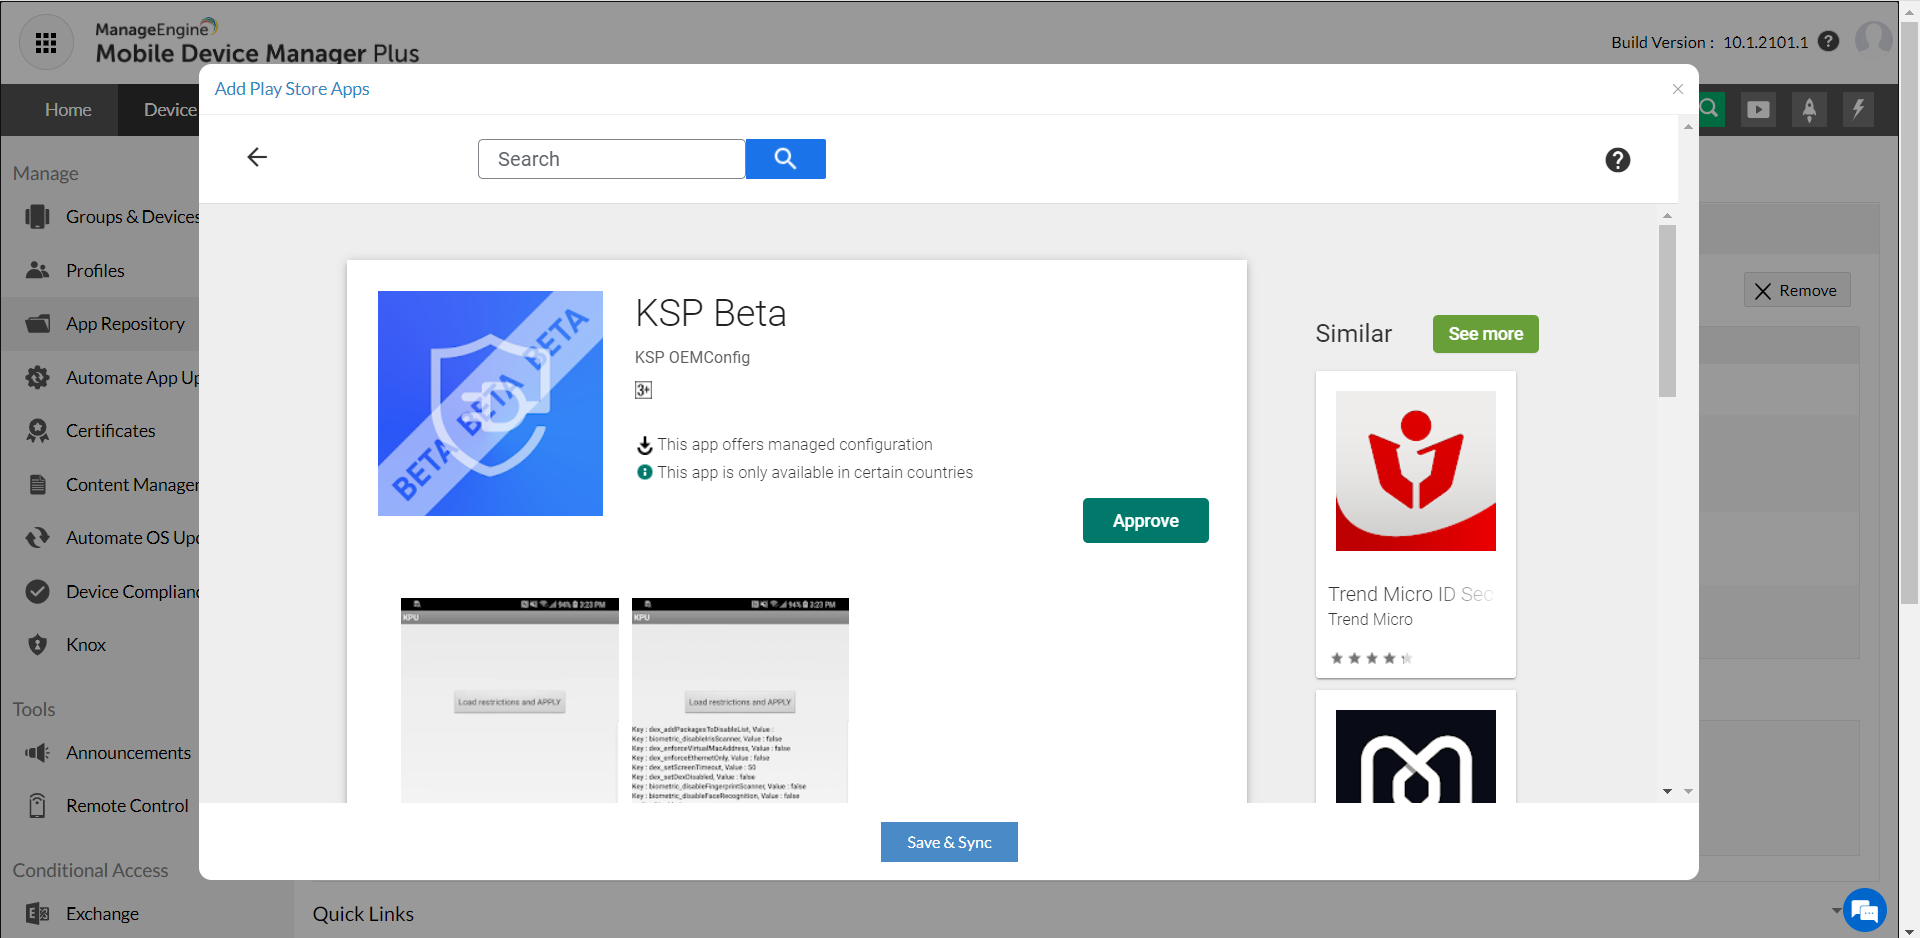
Task: Click the inner scrollbar down arrow
Action: 1667,791
